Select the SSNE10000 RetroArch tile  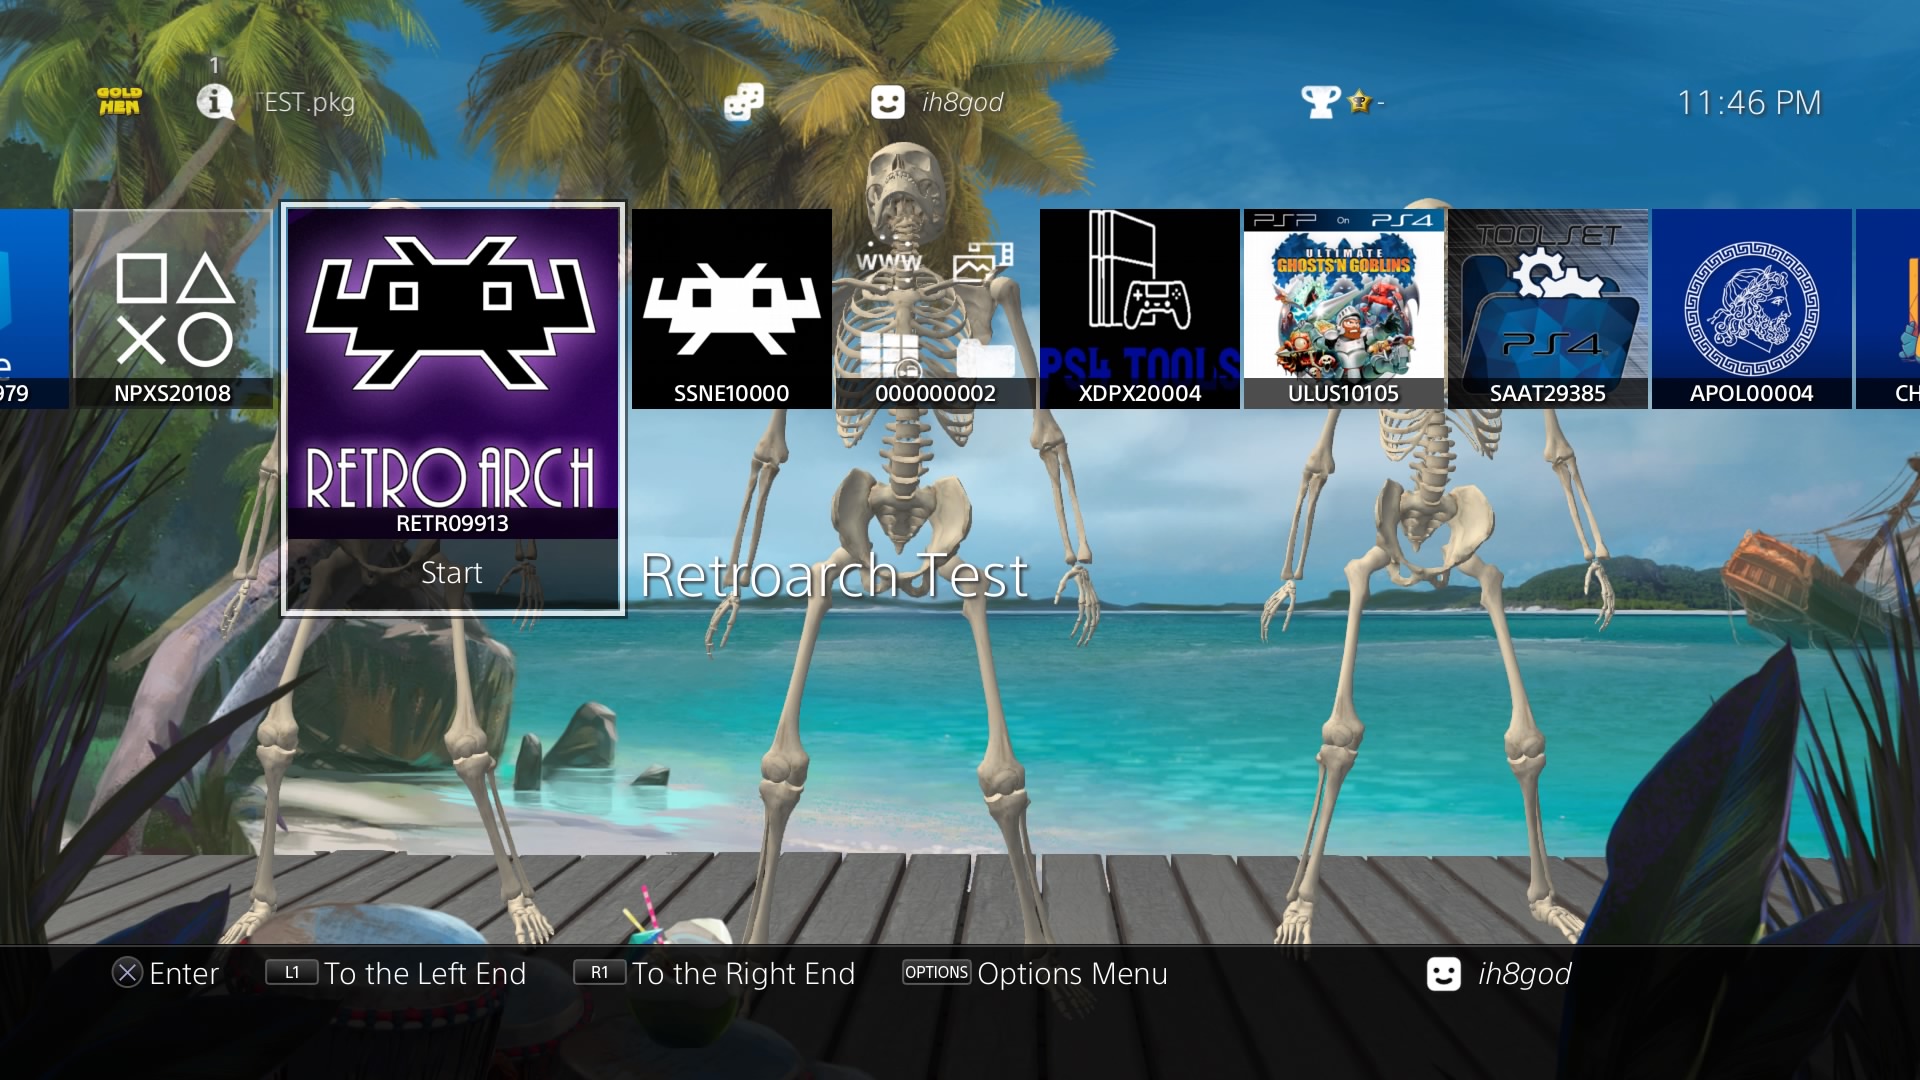[x=732, y=309]
